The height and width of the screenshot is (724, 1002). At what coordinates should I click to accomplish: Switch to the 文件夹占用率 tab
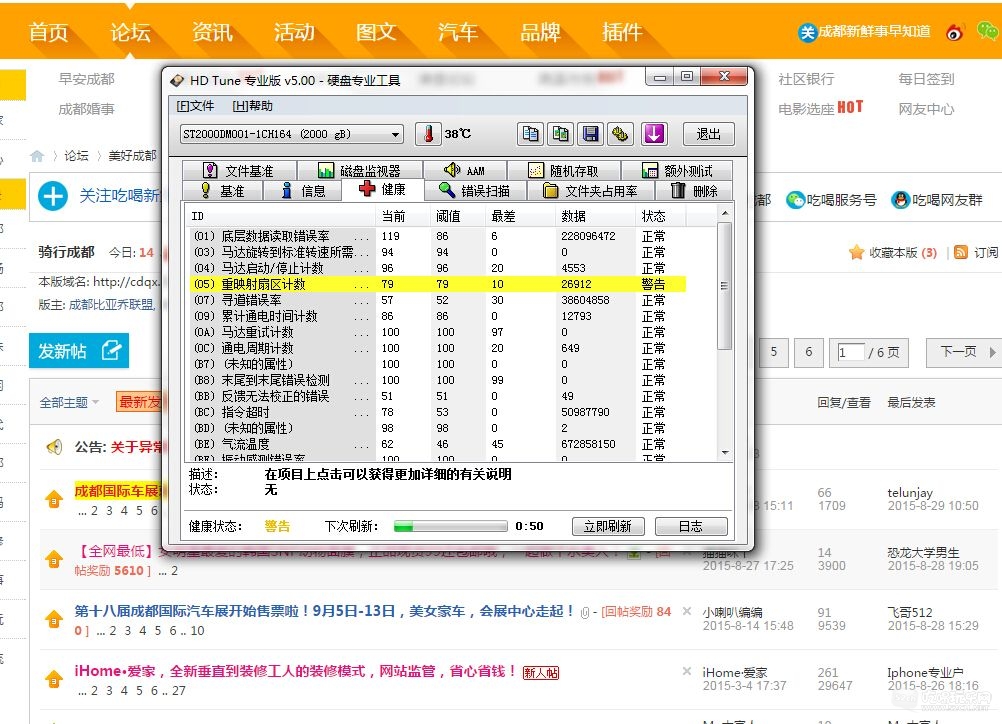(590, 190)
